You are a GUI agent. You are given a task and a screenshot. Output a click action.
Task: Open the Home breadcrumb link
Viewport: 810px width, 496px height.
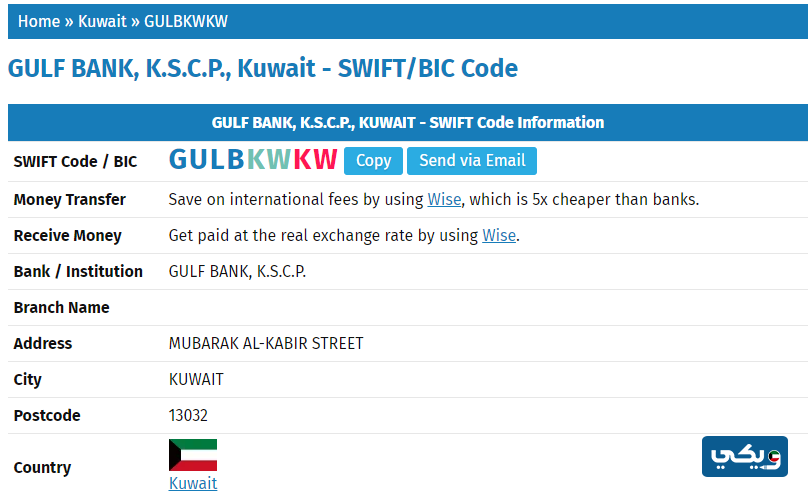[39, 21]
